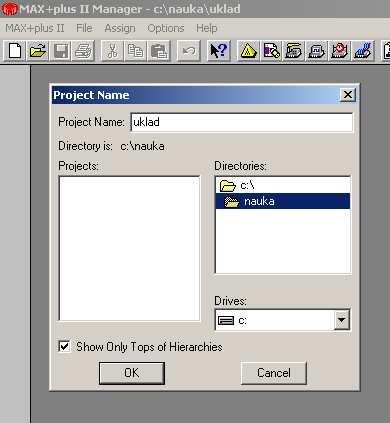Image resolution: width=390 pixels, height=423 pixels.
Task: Click the Open folder toolbar icon
Action: point(38,51)
